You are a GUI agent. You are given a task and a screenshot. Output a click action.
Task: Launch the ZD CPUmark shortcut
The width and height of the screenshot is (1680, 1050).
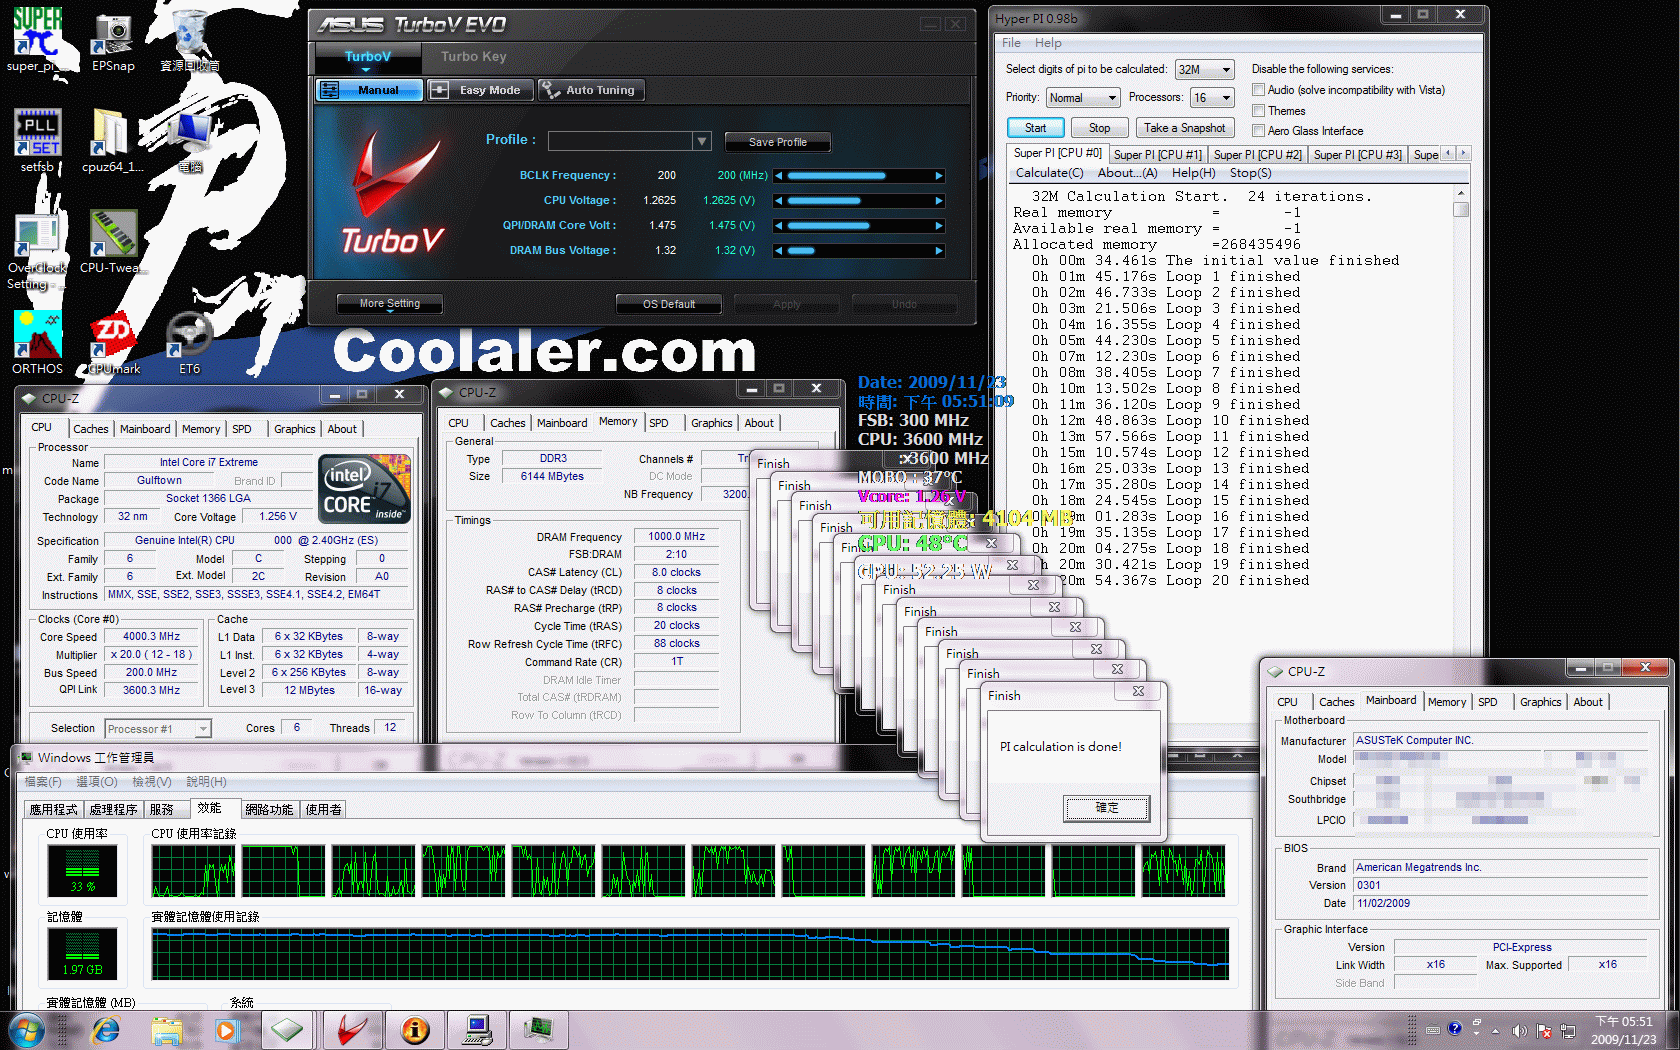(113, 342)
